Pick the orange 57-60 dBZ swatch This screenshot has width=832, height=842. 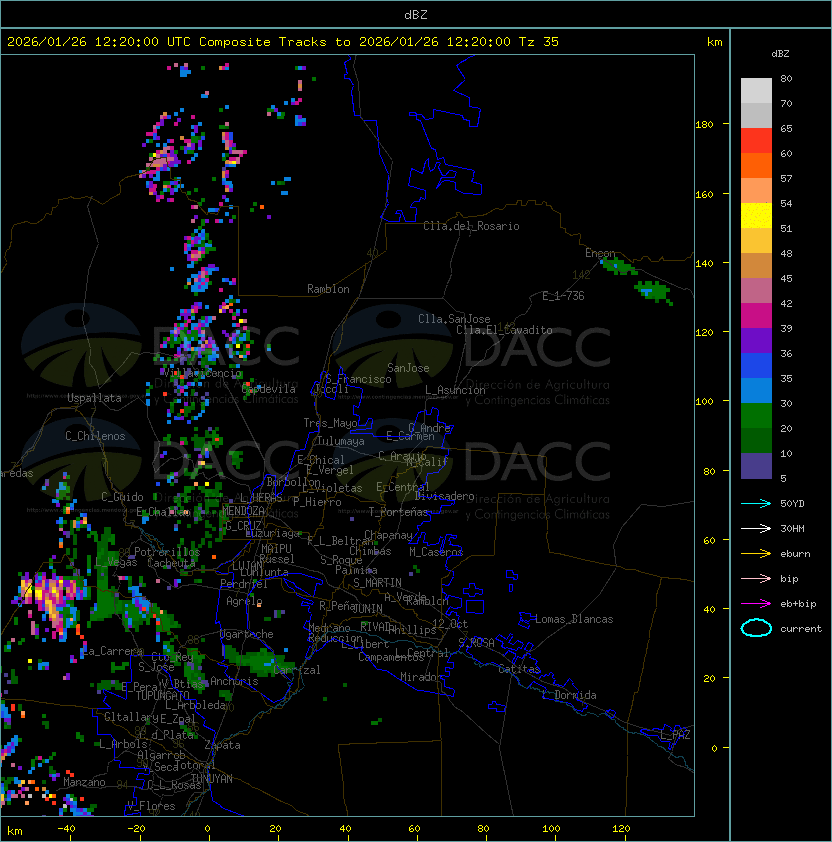pyautogui.click(x=756, y=165)
